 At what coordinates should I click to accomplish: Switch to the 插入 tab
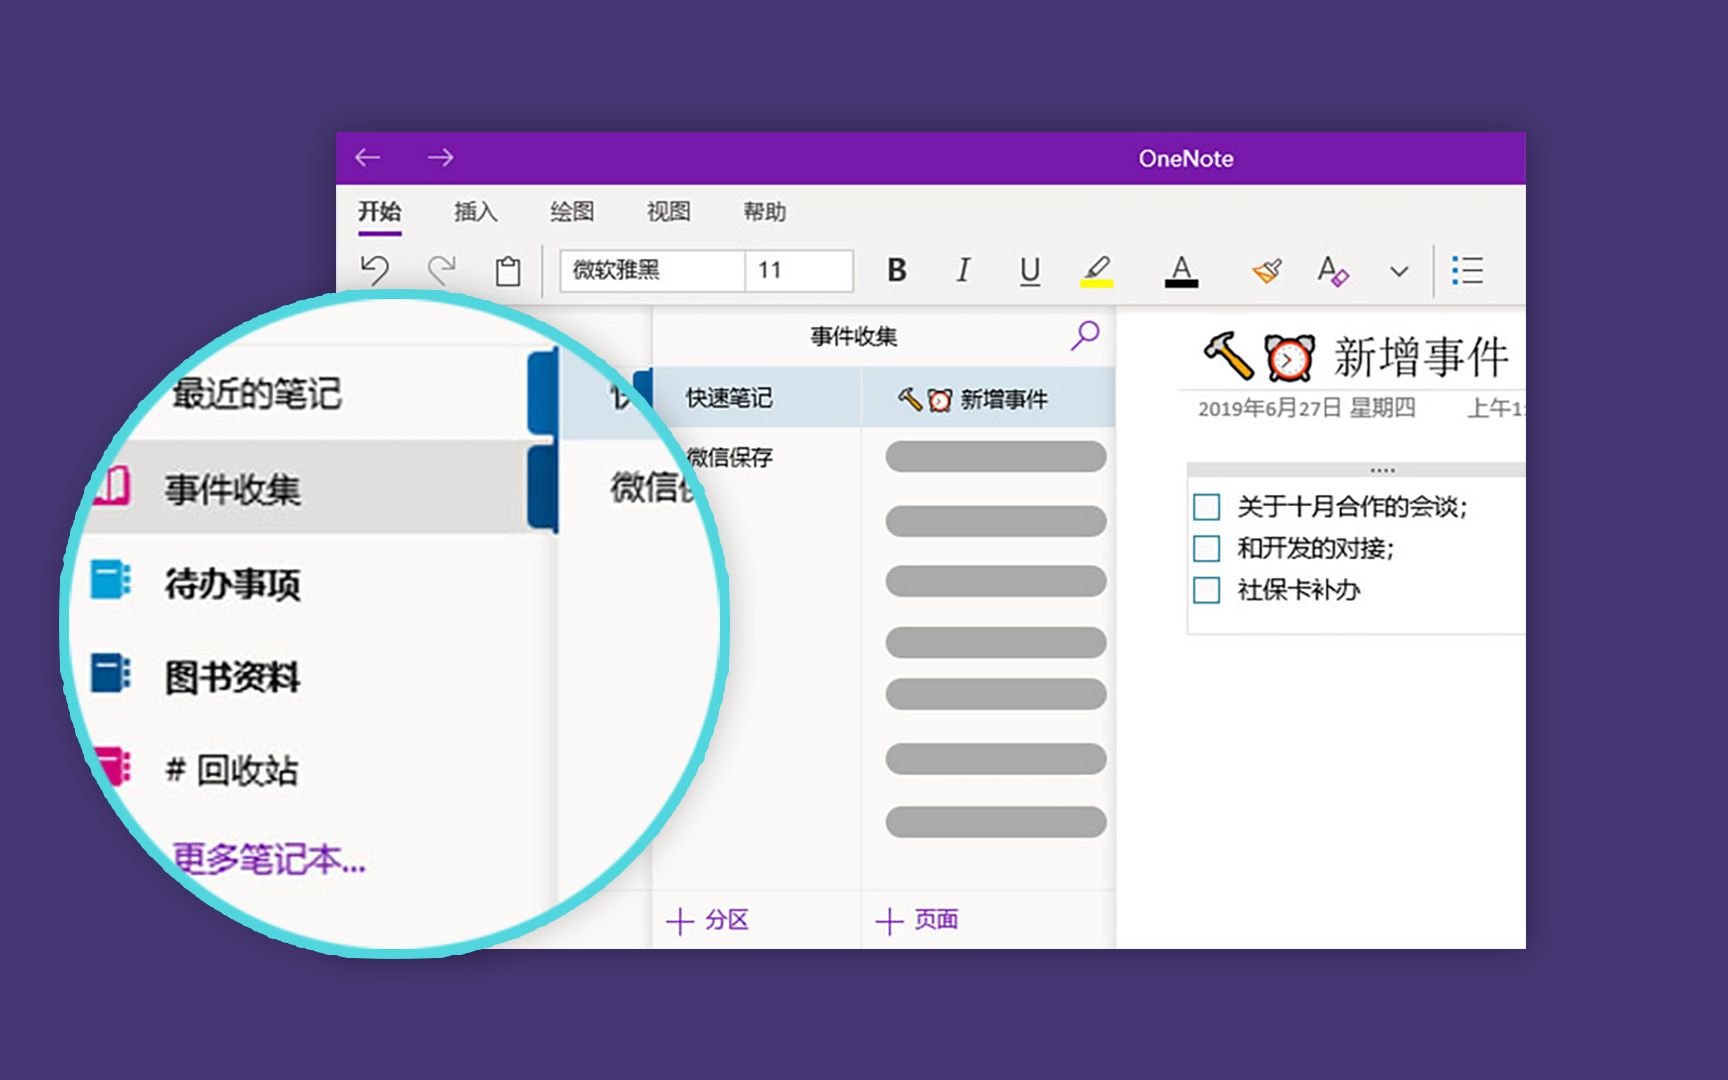pyautogui.click(x=475, y=212)
